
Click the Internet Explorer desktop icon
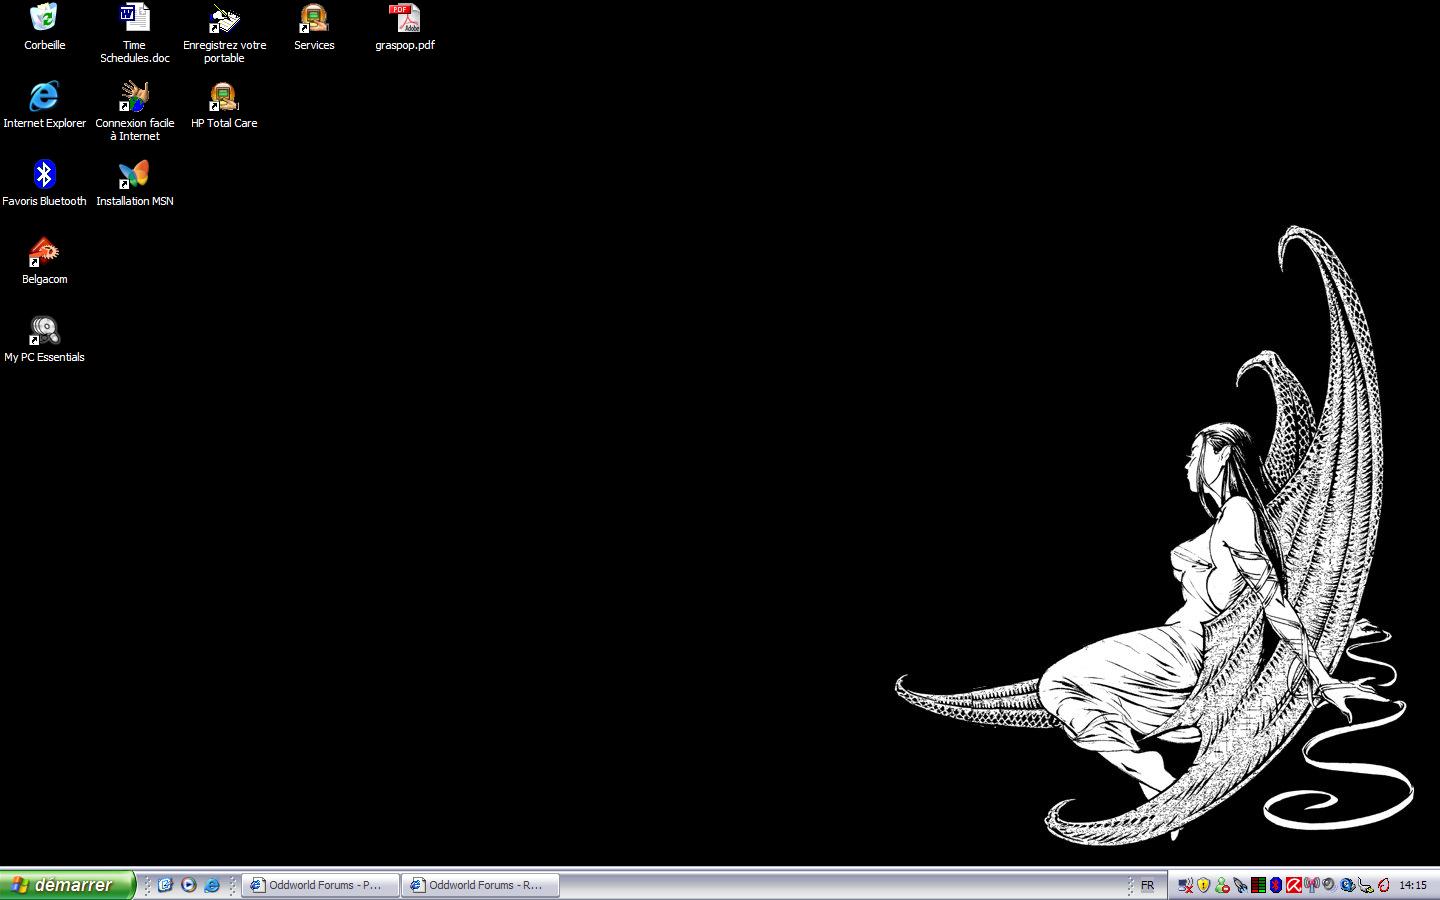pos(44,97)
